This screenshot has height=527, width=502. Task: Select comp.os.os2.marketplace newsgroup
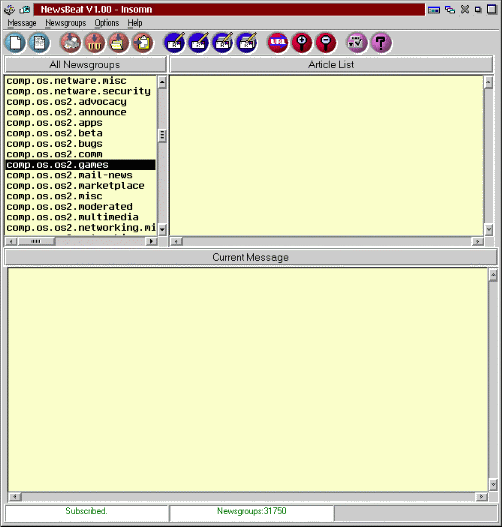coord(80,186)
